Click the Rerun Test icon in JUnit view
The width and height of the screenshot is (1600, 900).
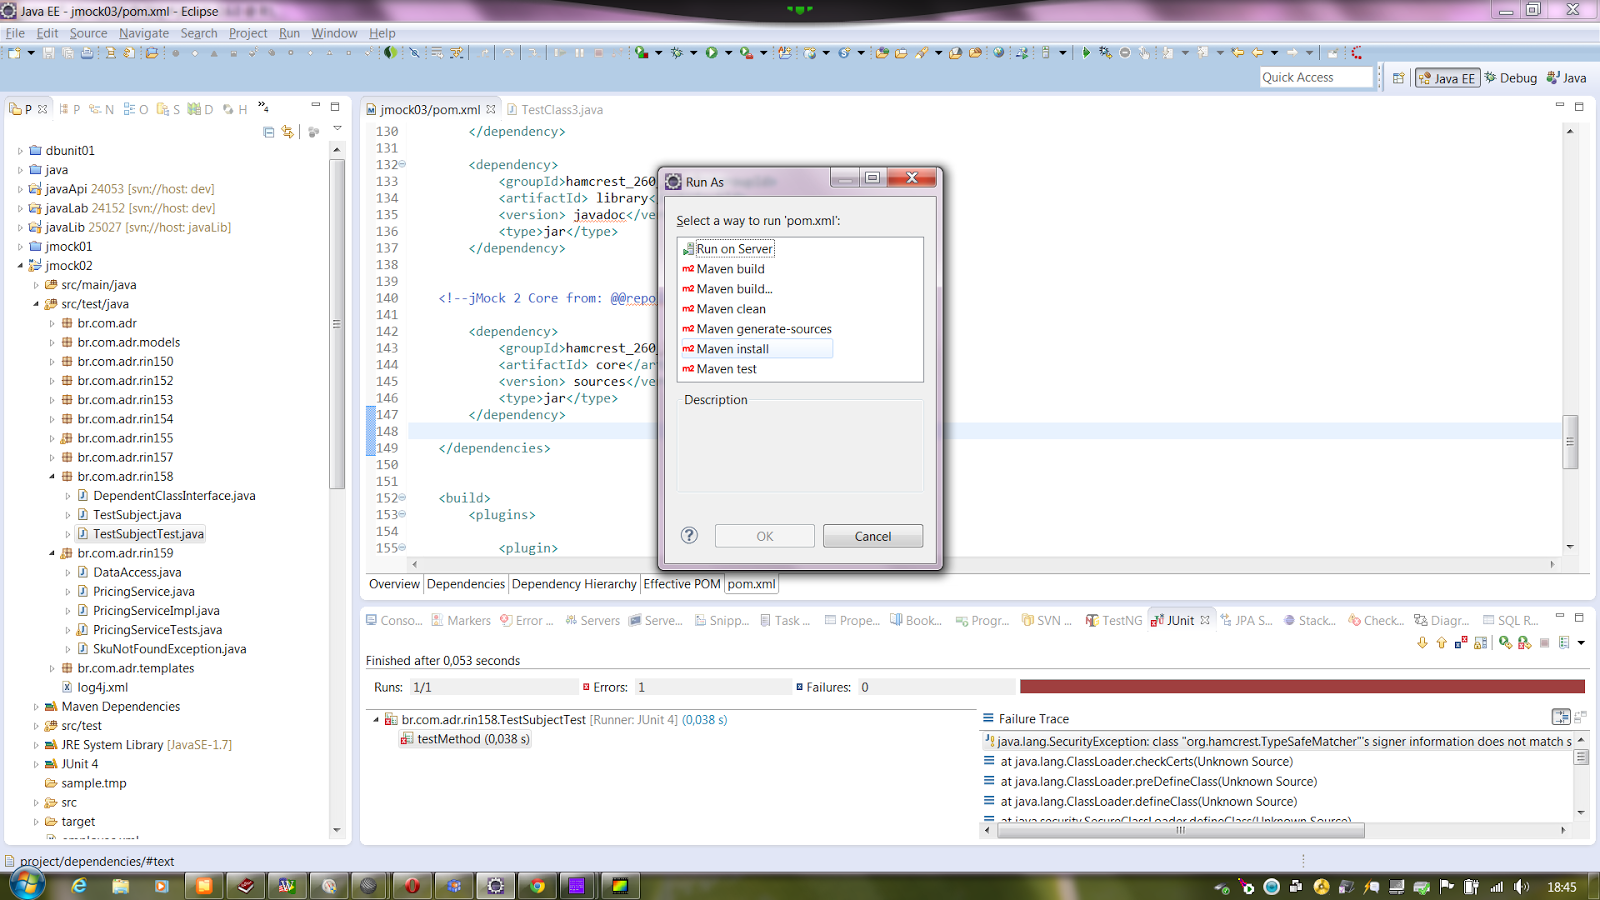point(1505,643)
